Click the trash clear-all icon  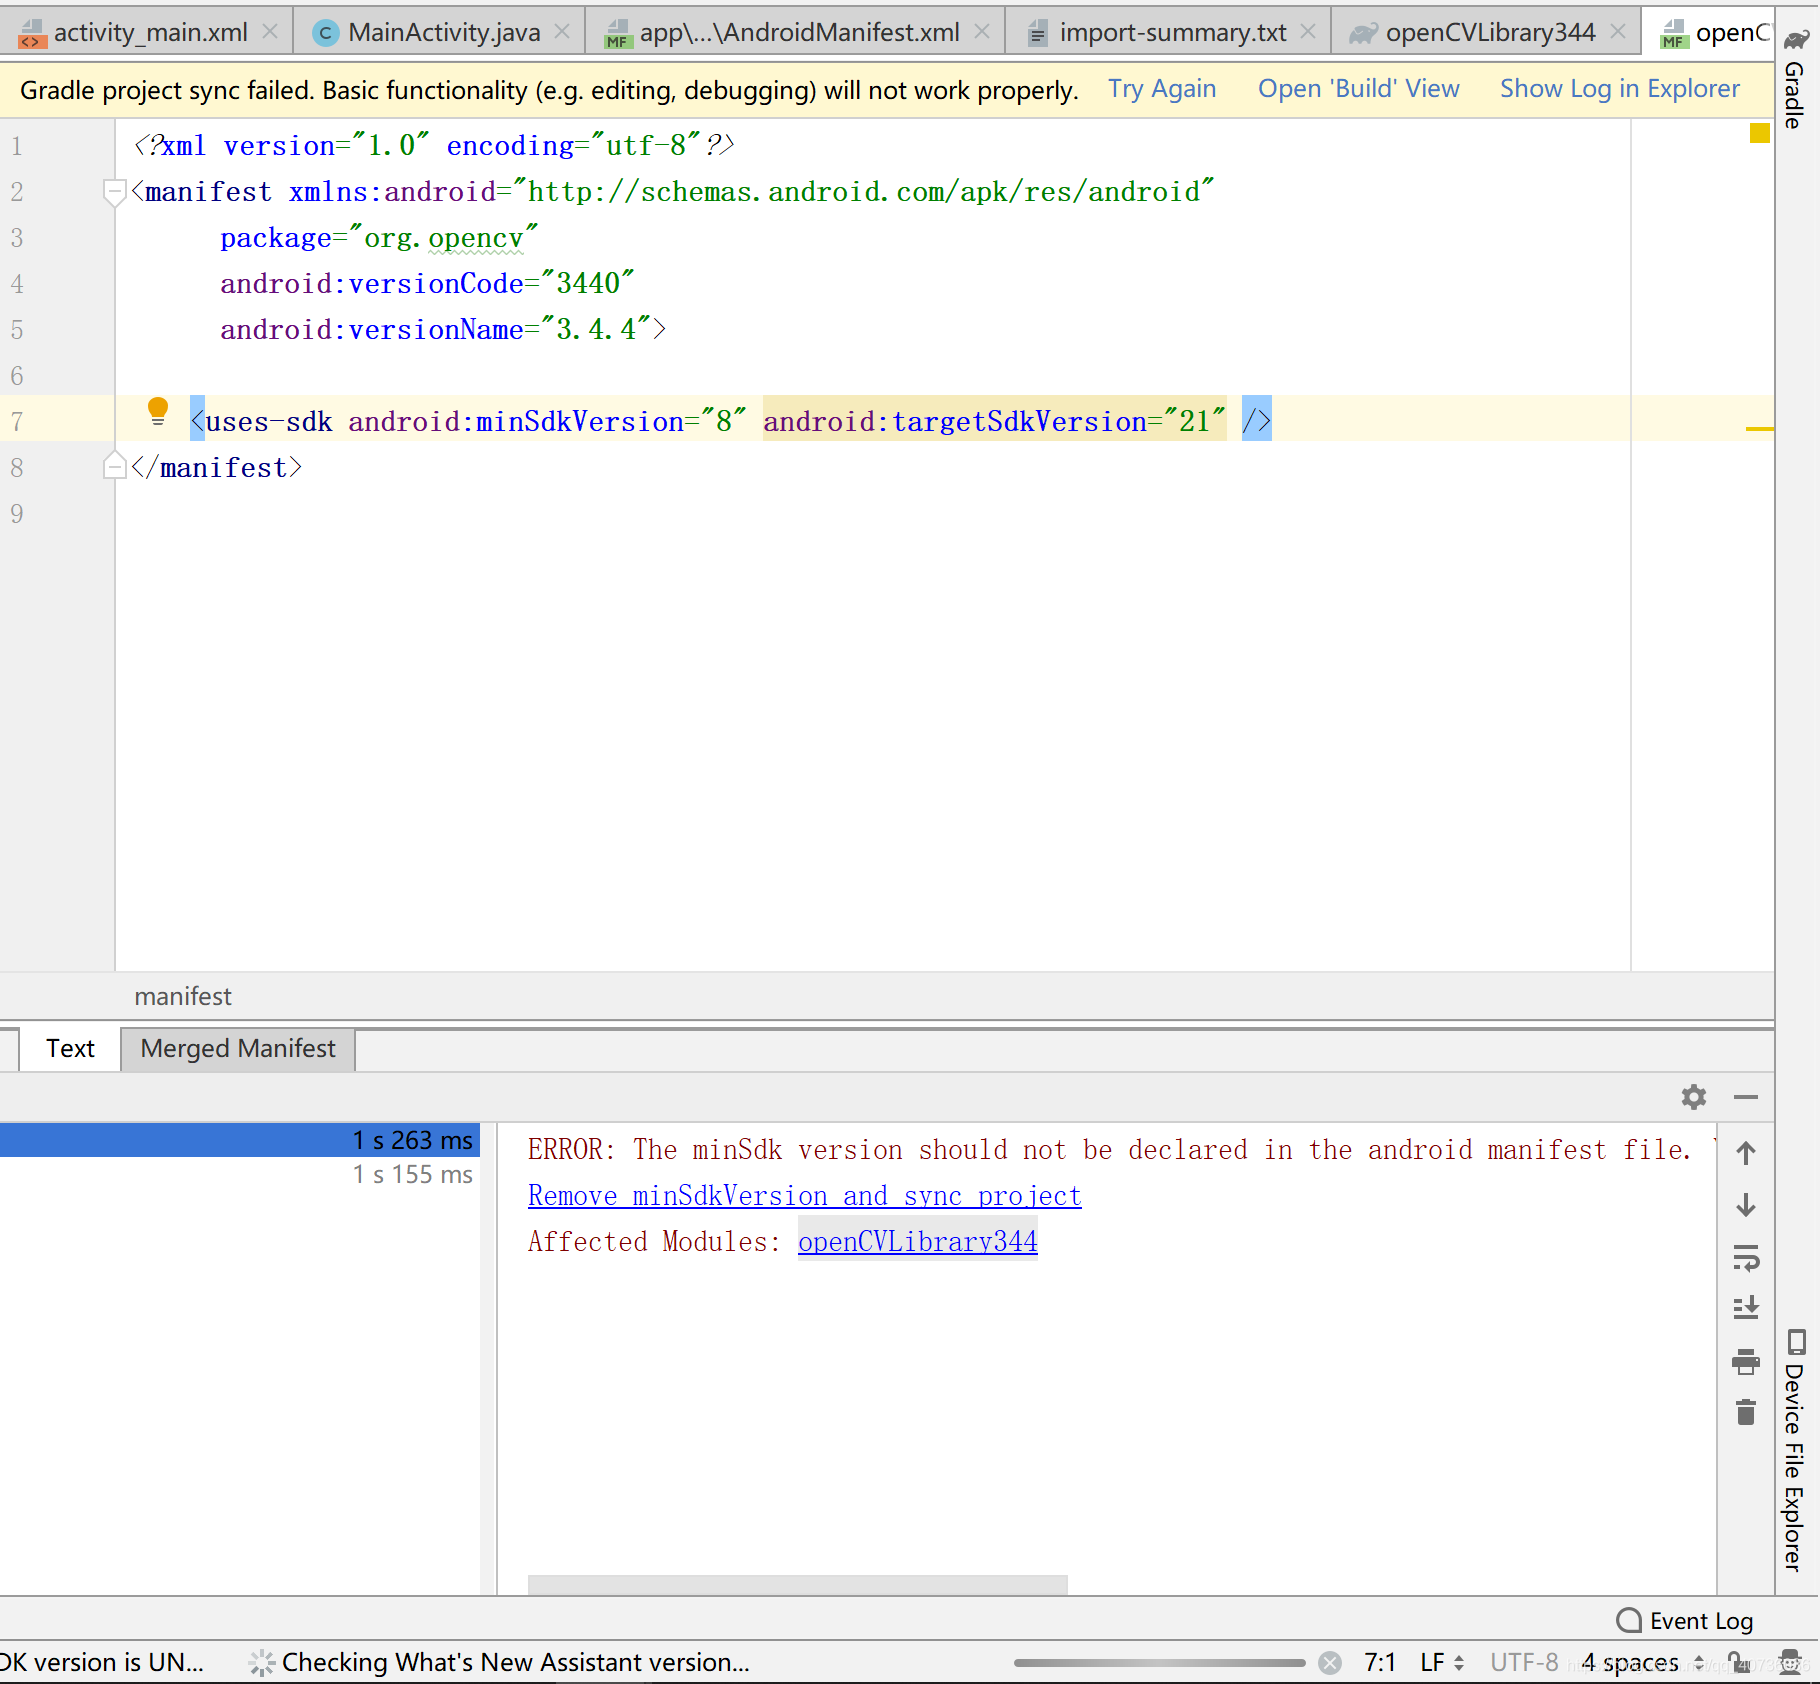pyautogui.click(x=1746, y=1412)
